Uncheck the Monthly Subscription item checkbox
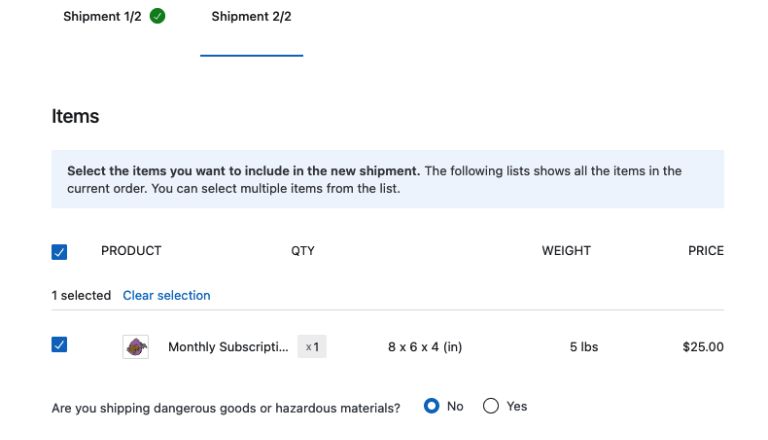 pos(59,345)
